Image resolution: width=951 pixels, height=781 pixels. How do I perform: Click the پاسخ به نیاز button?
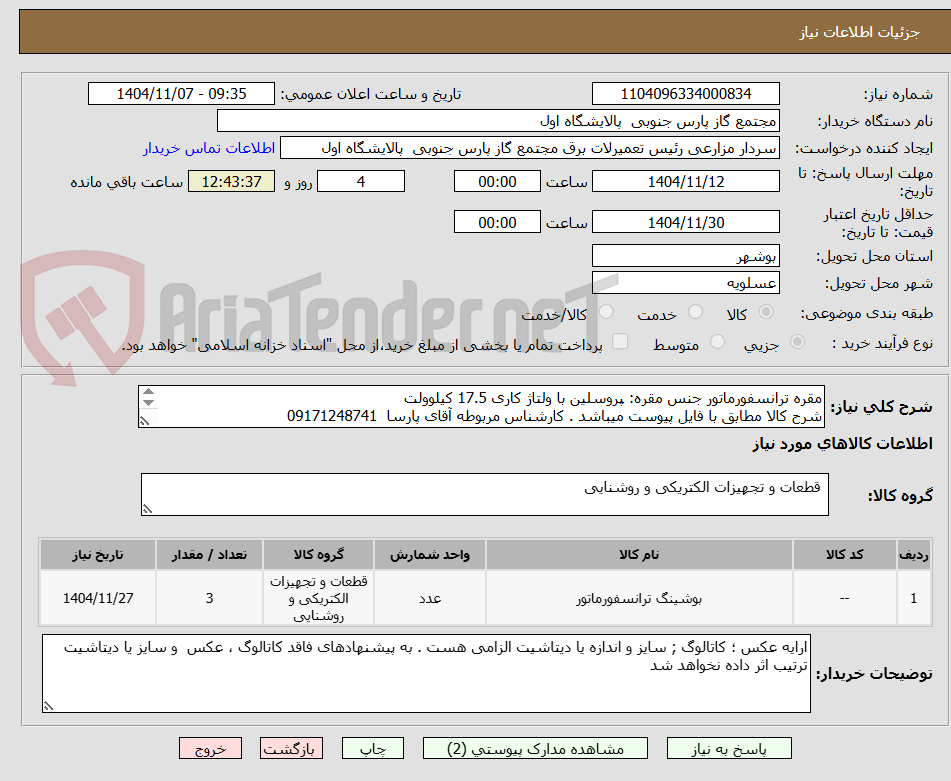729,748
